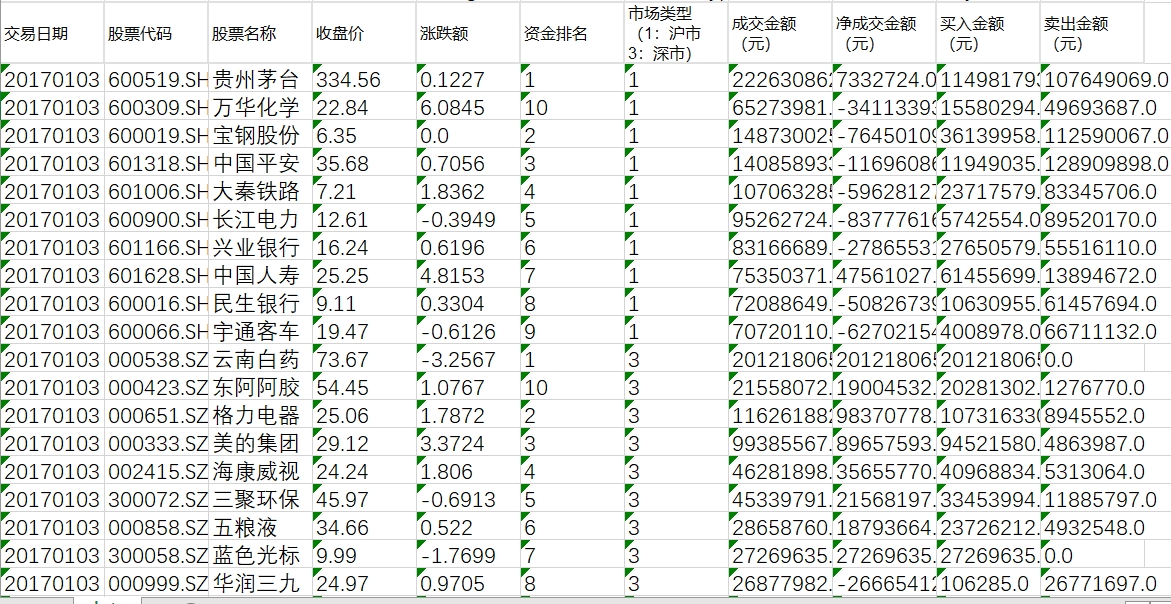This screenshot has width=1171, height=604.
Task: Click the 美的集团 cell
Action: tap(260, 443)
